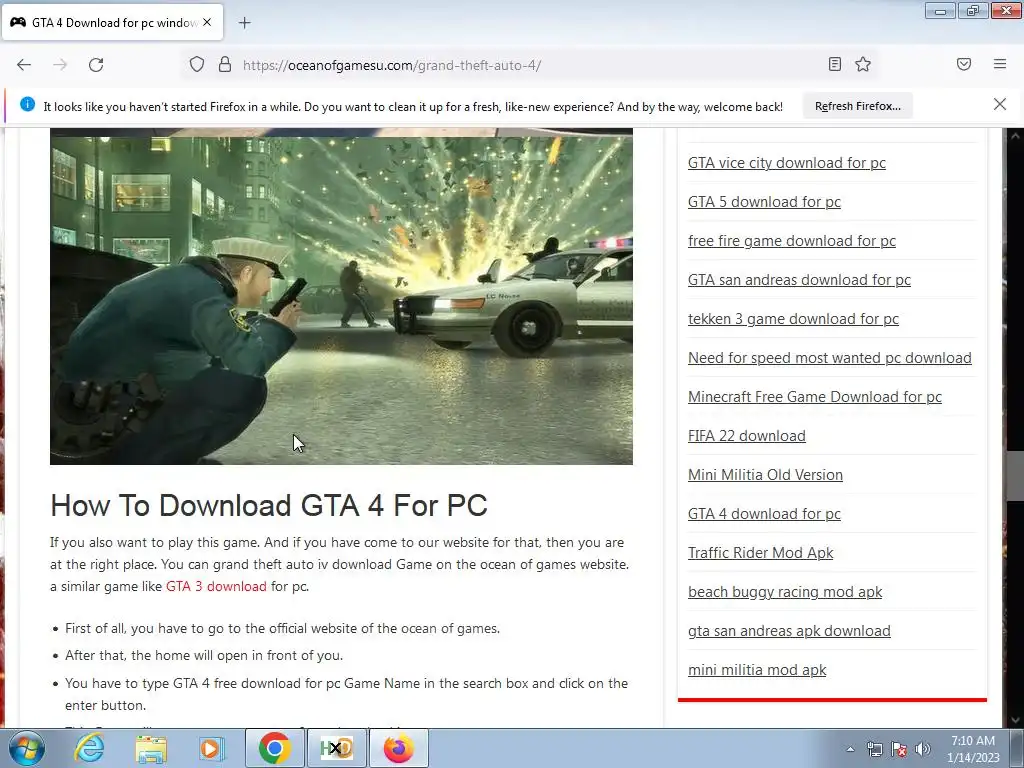Image resolution: width=1024 pixels, height=768 pixels.
Task: Open GTA 4 download for pc link
Action: click(x=764, y=514)
